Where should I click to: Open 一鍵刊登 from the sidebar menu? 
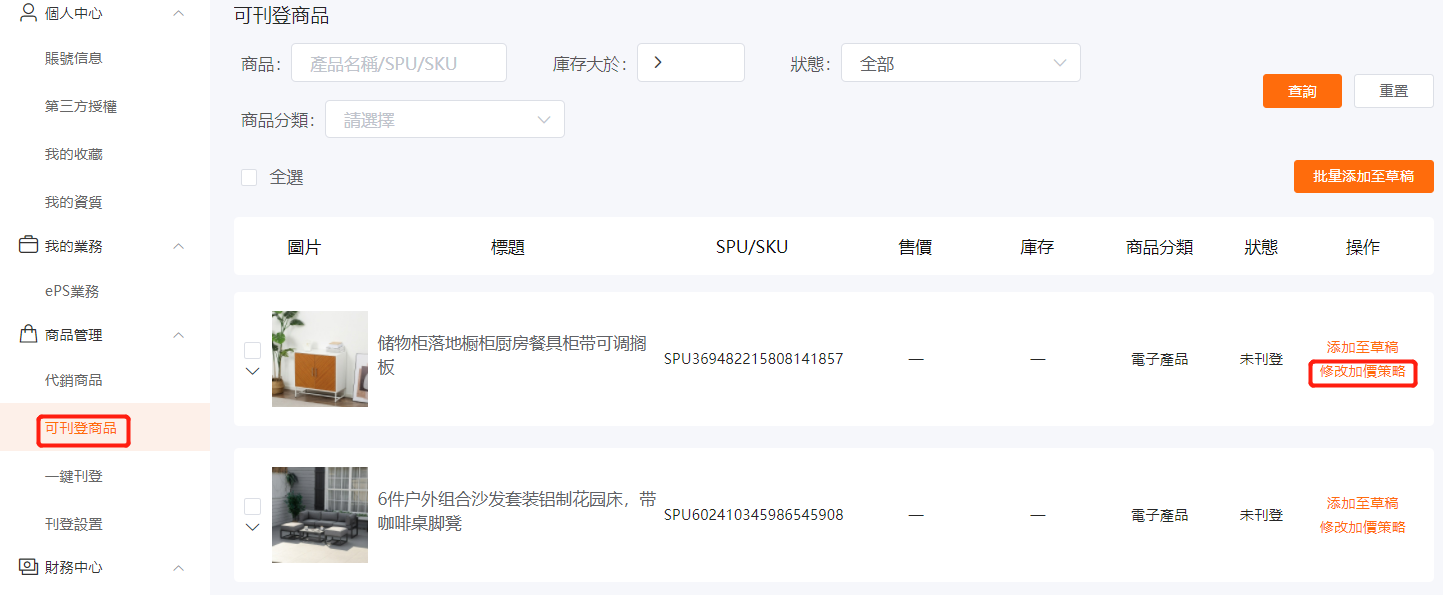(74, 476)
